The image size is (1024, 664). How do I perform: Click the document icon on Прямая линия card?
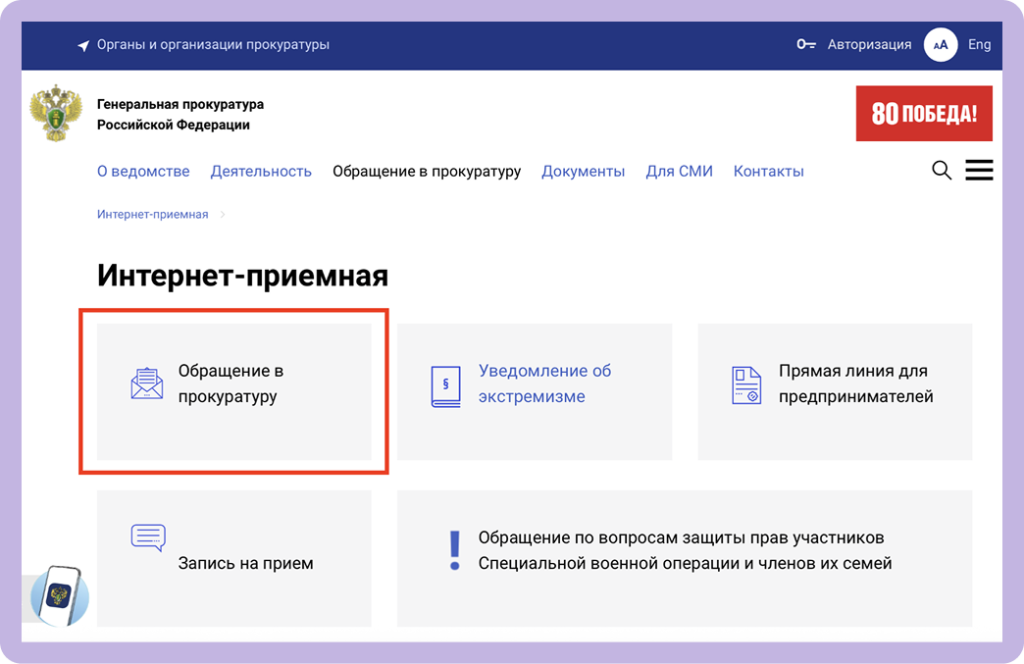point(746,385)
